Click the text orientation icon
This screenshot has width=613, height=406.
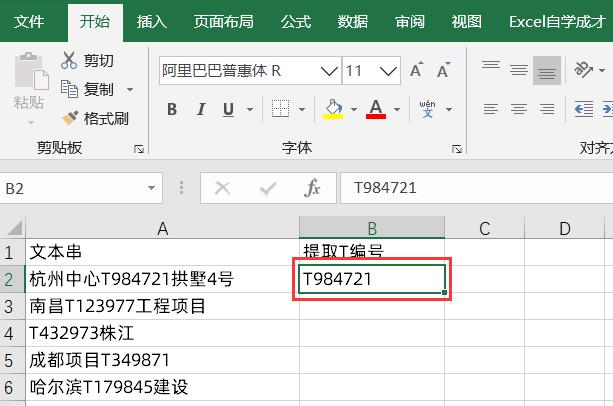coord(583,70)
